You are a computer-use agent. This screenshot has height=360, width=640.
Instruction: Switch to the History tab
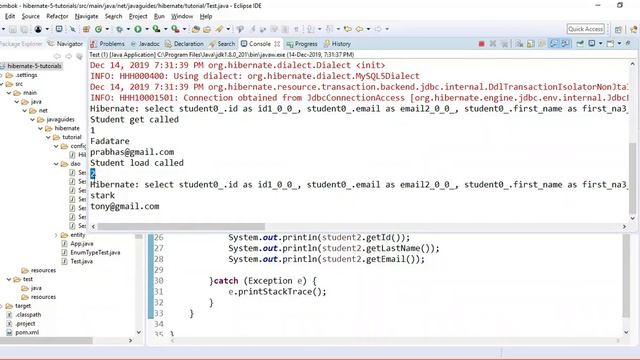(337, 44)
